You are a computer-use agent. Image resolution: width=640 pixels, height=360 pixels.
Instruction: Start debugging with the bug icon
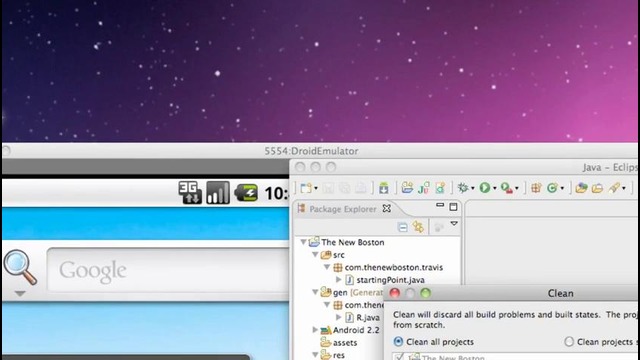tap(463, 188)
